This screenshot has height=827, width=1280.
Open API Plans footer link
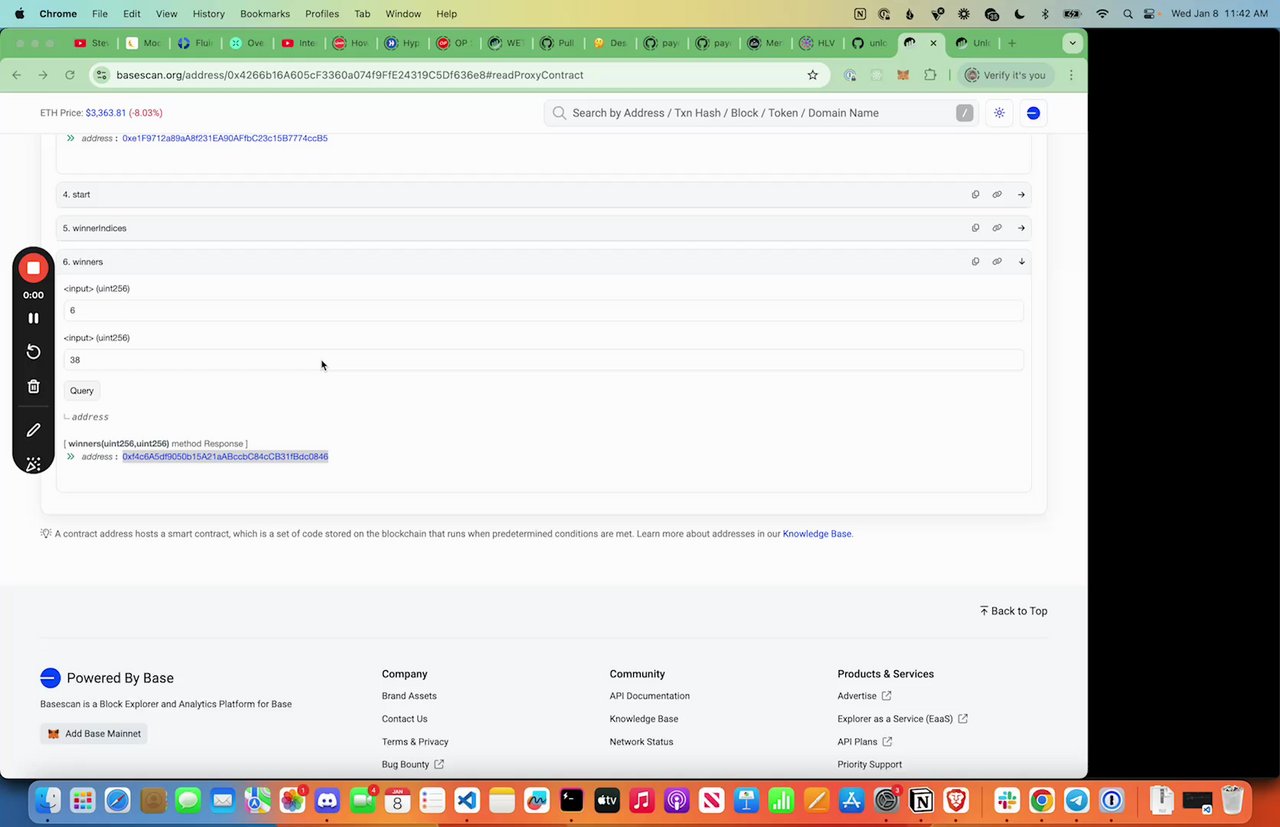865,742
